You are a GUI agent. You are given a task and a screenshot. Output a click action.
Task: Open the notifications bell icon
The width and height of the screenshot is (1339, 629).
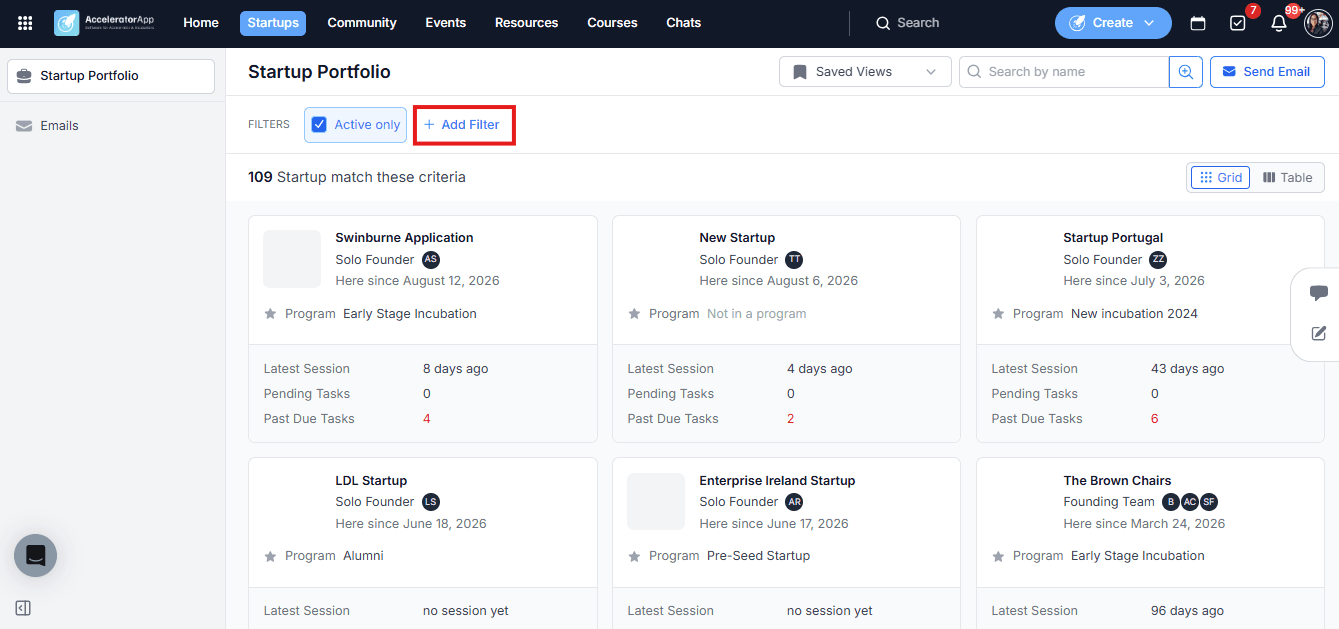click(1278, 23)
